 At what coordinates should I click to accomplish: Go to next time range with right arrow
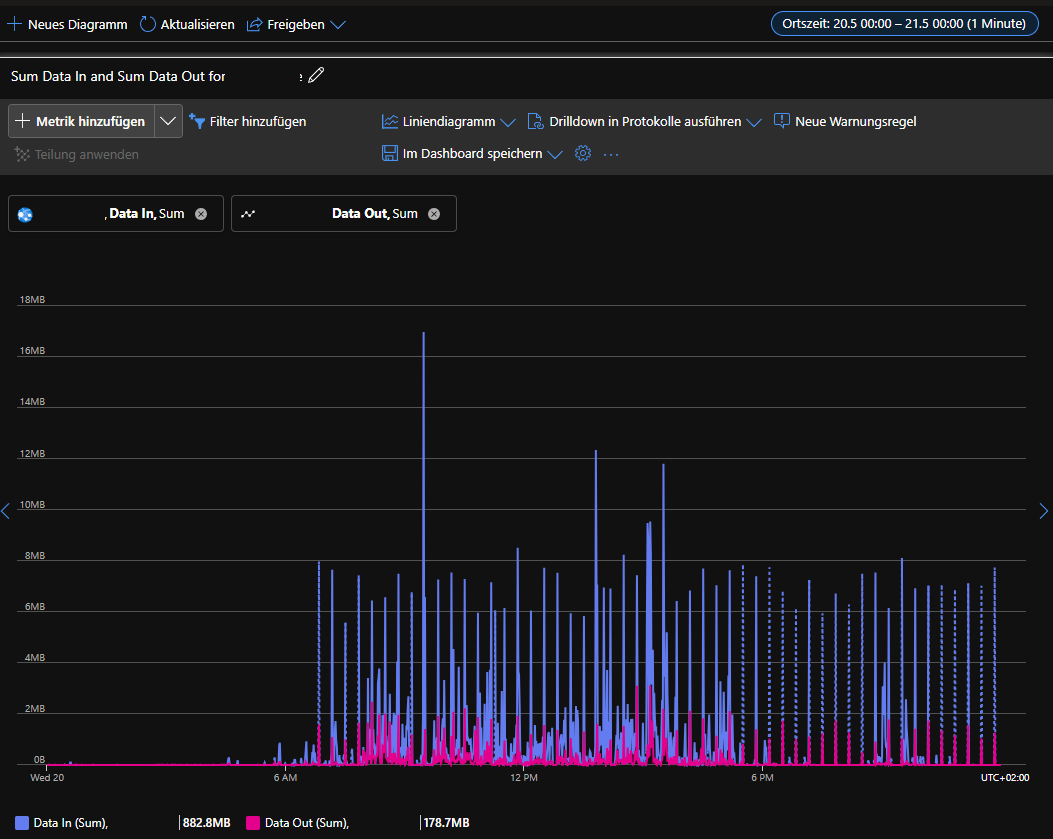click(x=1044, y=511)
